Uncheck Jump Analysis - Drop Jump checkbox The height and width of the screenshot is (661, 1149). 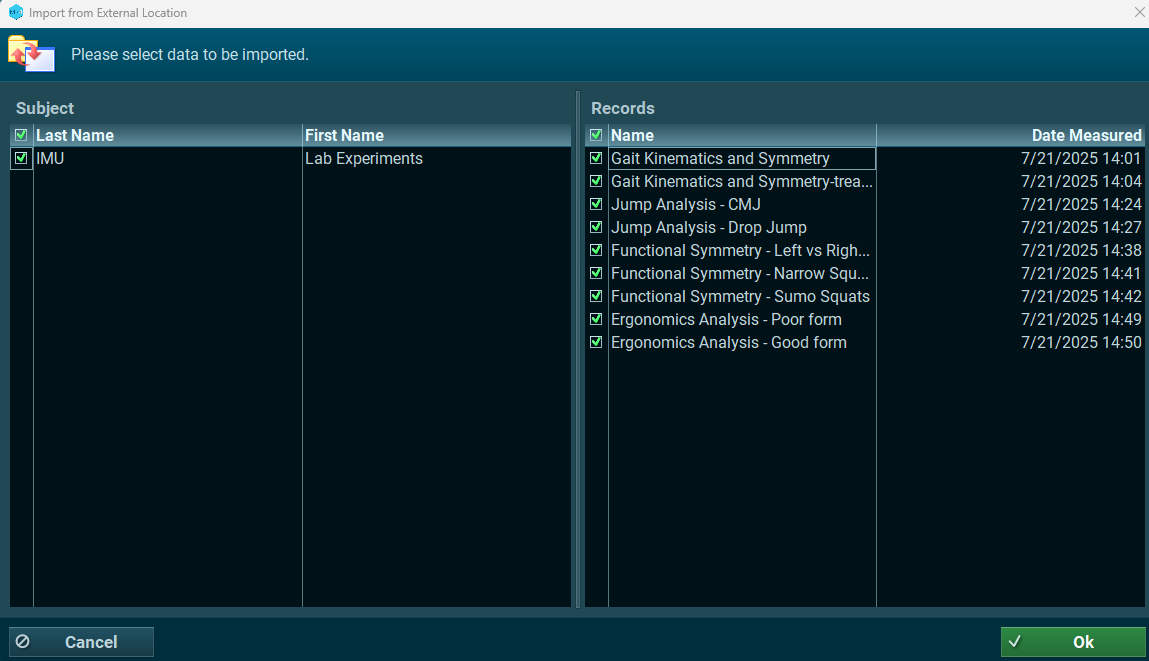(x=596, y=227)
